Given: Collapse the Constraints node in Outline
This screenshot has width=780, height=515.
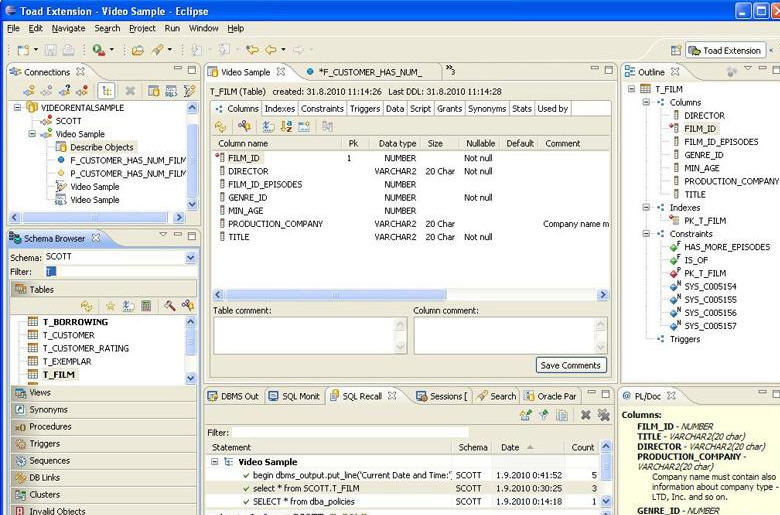Looking at the screenshot, I should click(646, 233).
